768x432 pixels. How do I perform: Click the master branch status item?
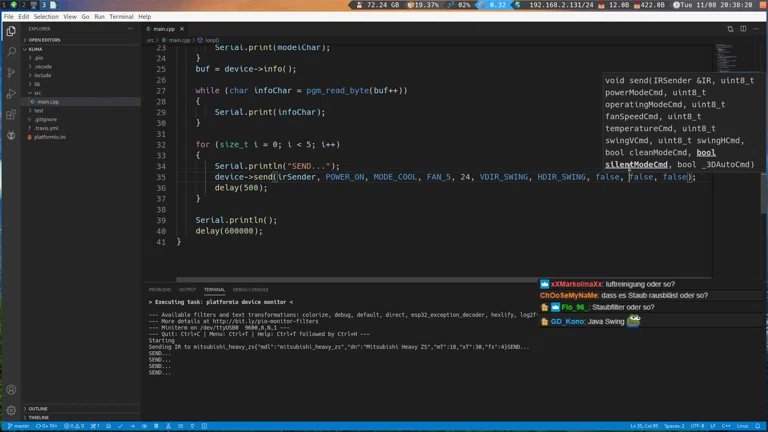pyautogui.click(x=19, y=426)
